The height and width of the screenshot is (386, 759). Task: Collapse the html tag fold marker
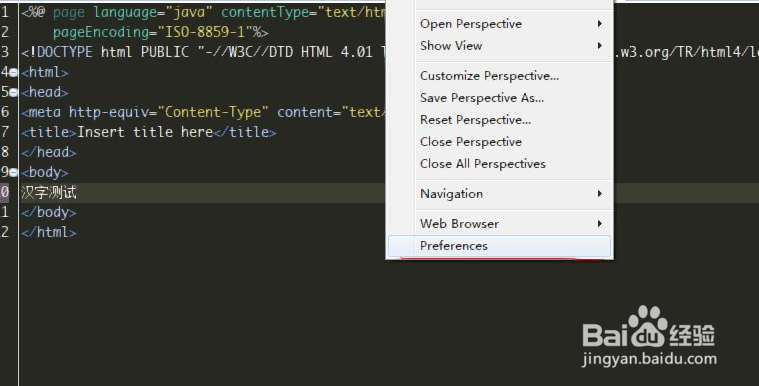click(x=14, y=73)
